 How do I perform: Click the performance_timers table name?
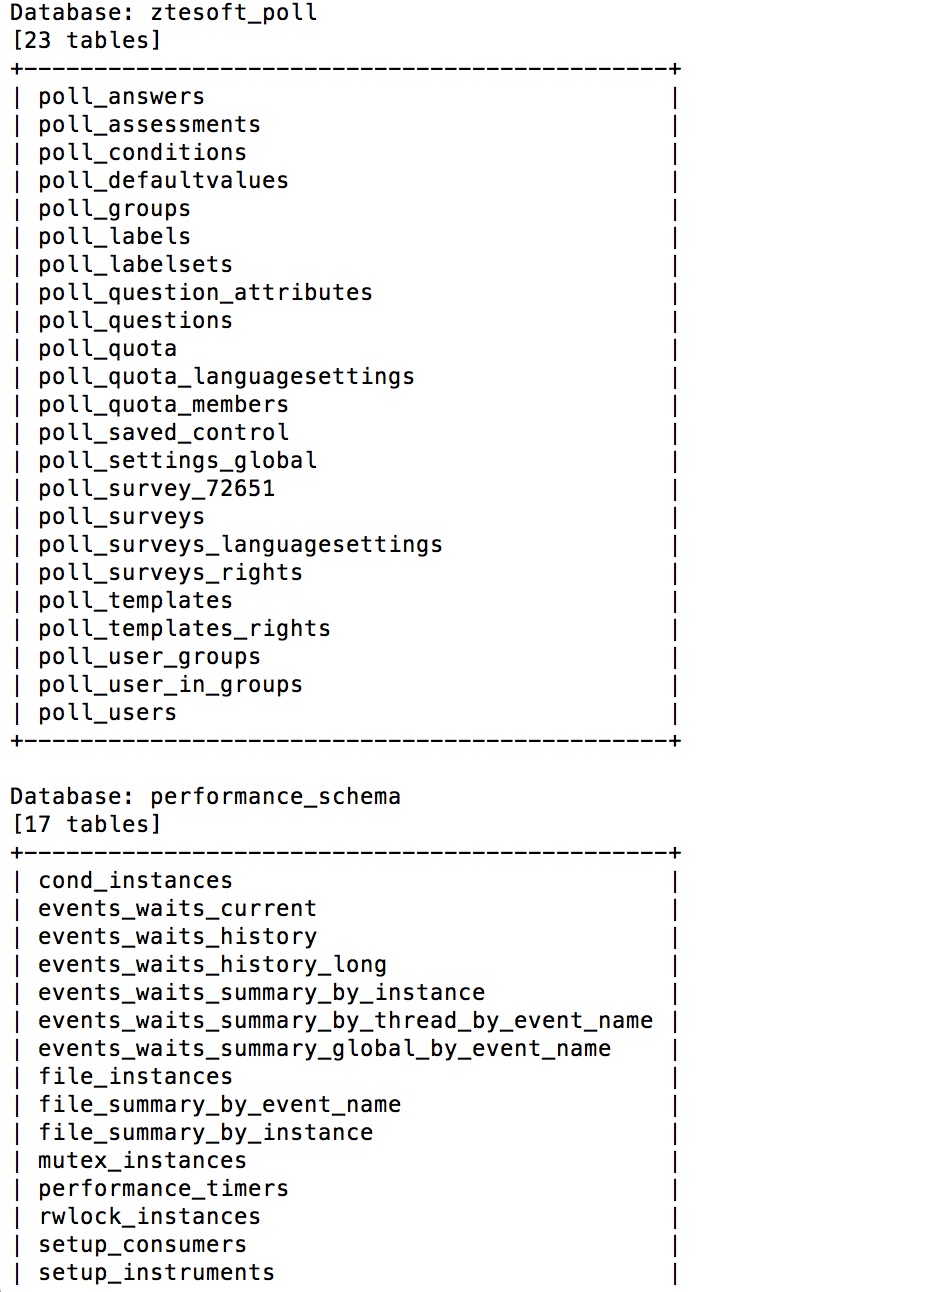tap(163, 1189)
